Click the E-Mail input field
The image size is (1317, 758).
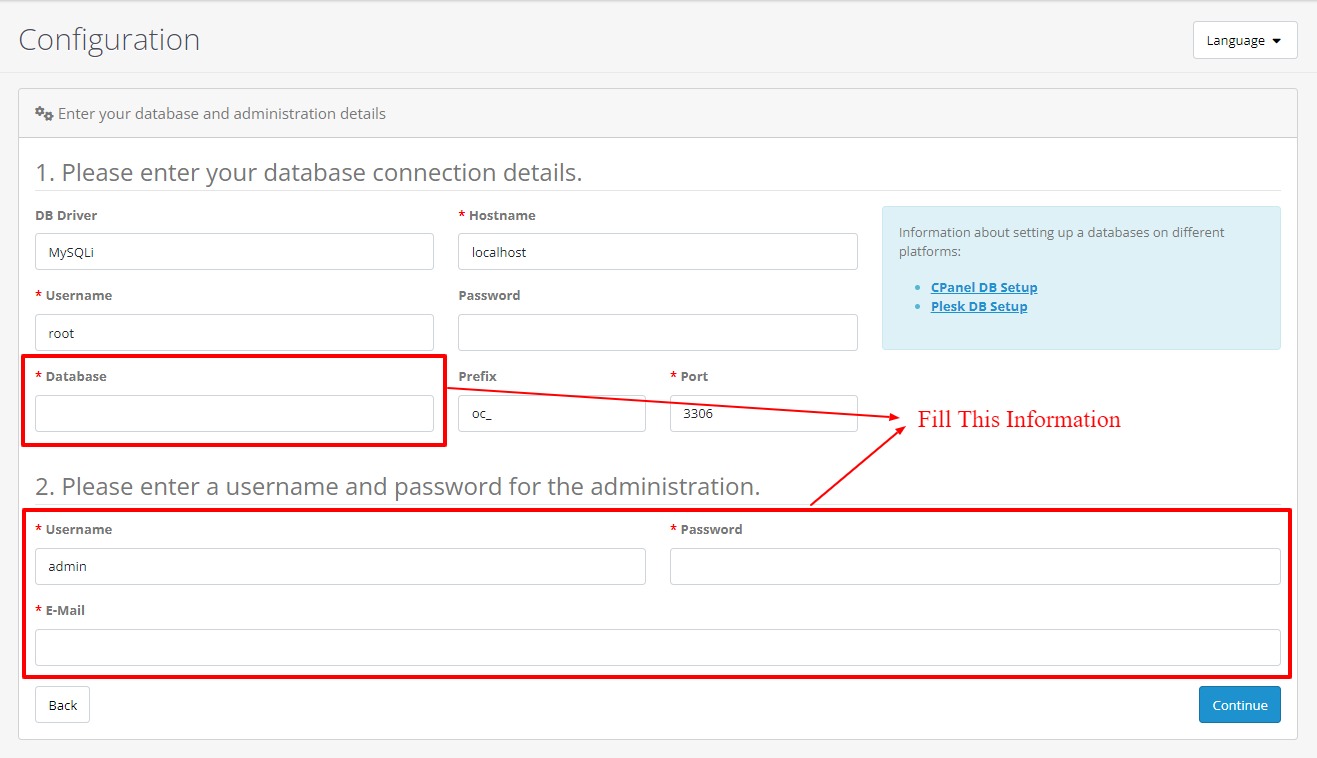coord(657,647)
